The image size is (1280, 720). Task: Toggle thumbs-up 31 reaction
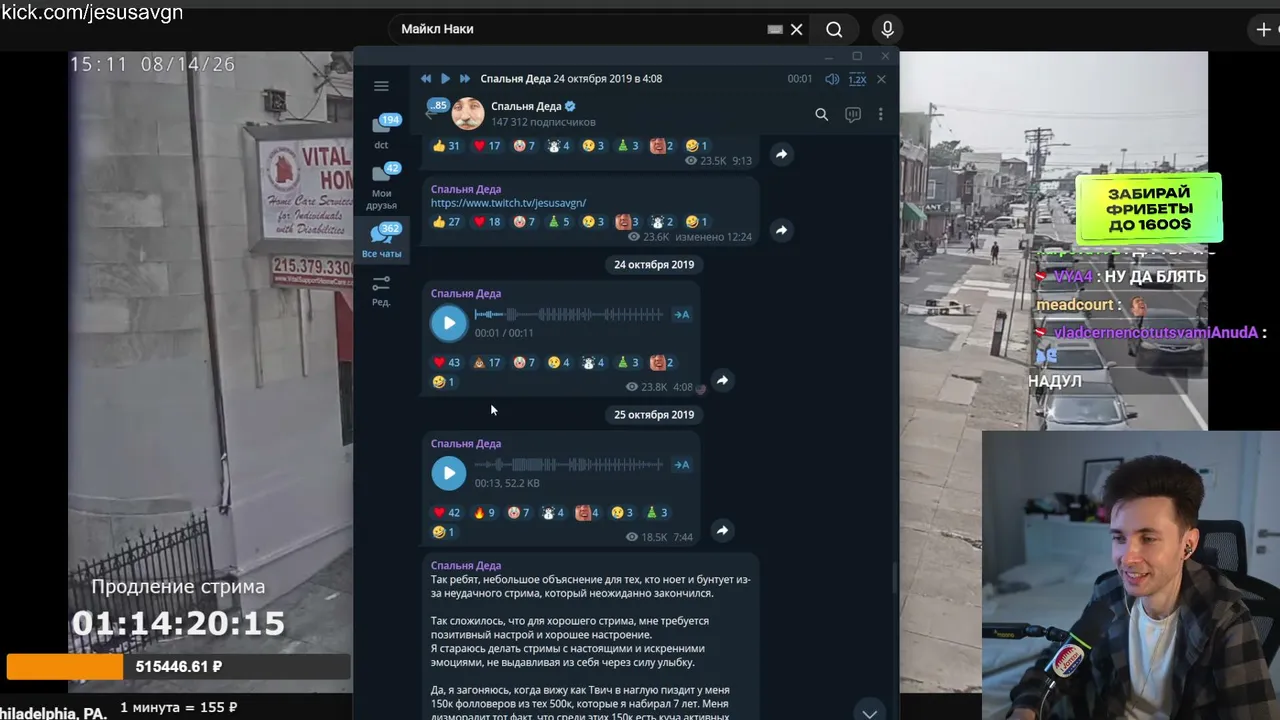pyautogui.click(x=446, y=146)
